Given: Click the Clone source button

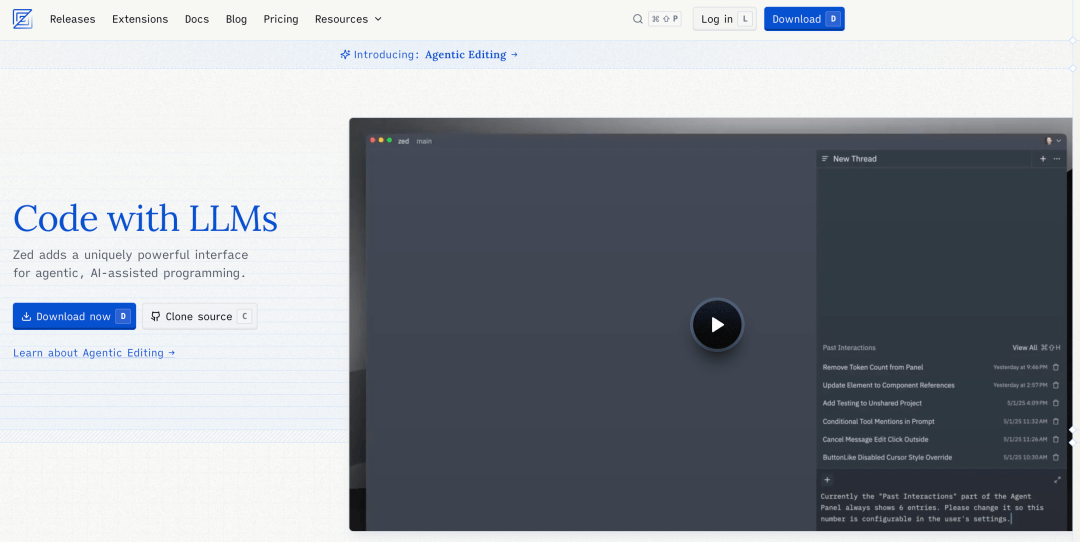Looking at the screenshot, I should (200, 317).
